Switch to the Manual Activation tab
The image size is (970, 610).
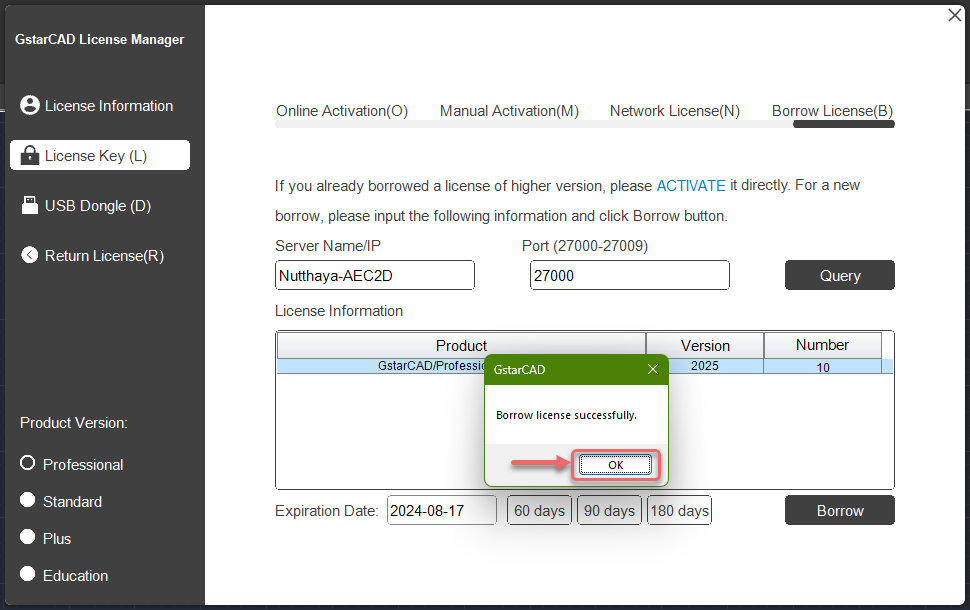(508, 111)
